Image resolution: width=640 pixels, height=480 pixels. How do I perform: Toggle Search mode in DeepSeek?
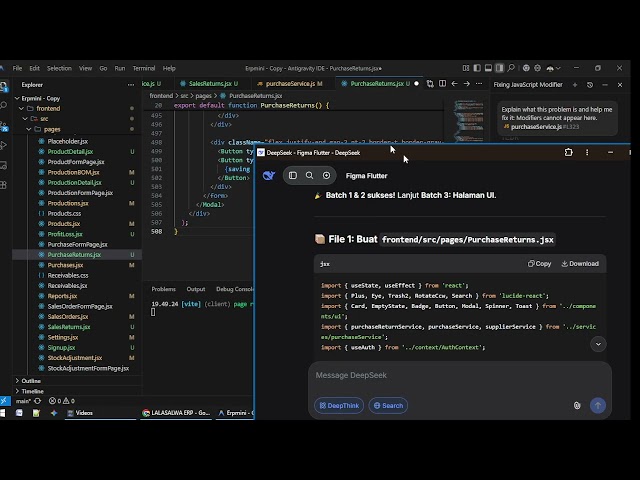point(388,405)
